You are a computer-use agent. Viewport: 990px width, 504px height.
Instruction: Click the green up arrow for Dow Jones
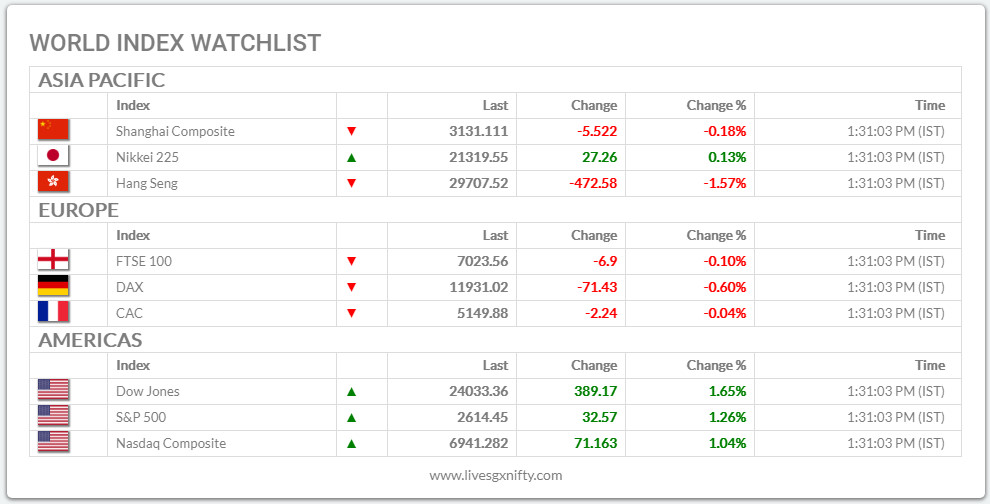pyautogui.click(x=352, y=392)
